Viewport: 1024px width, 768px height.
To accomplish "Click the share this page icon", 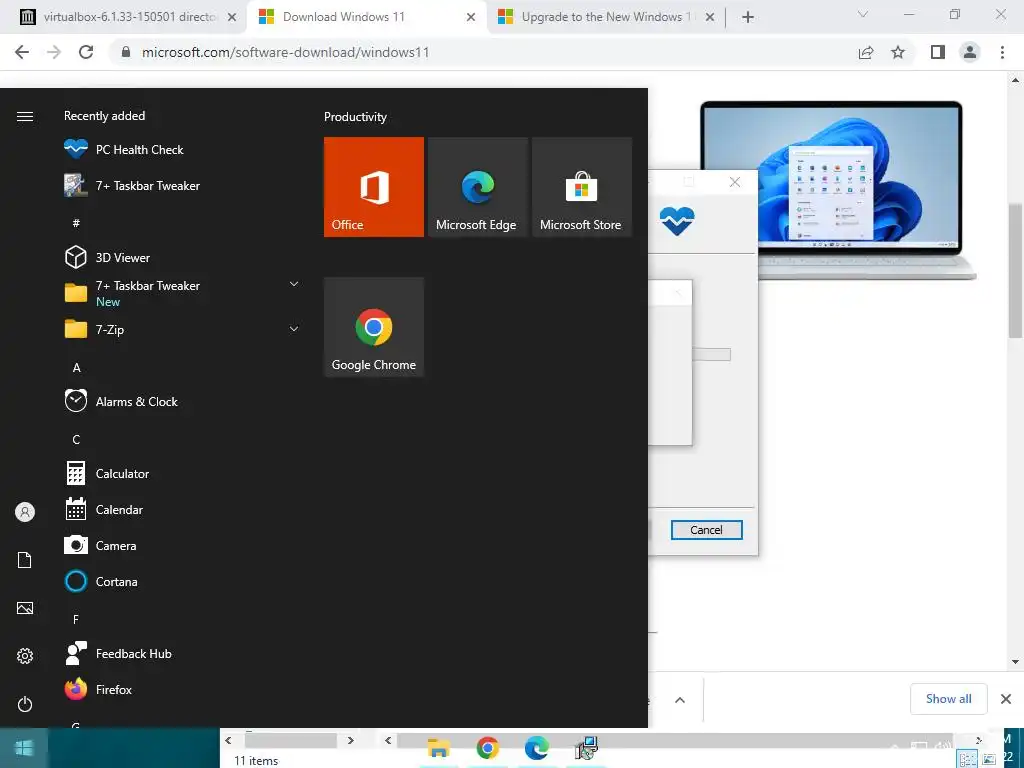I will (865, 52).
